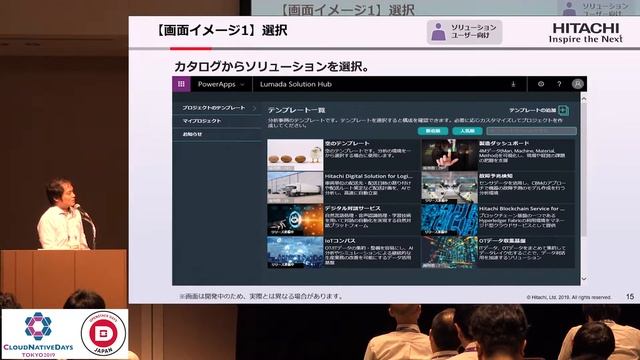Expand the PowerApps dropdown chevron
Viewport: 640px width, 360px height.
pos(242,84)
